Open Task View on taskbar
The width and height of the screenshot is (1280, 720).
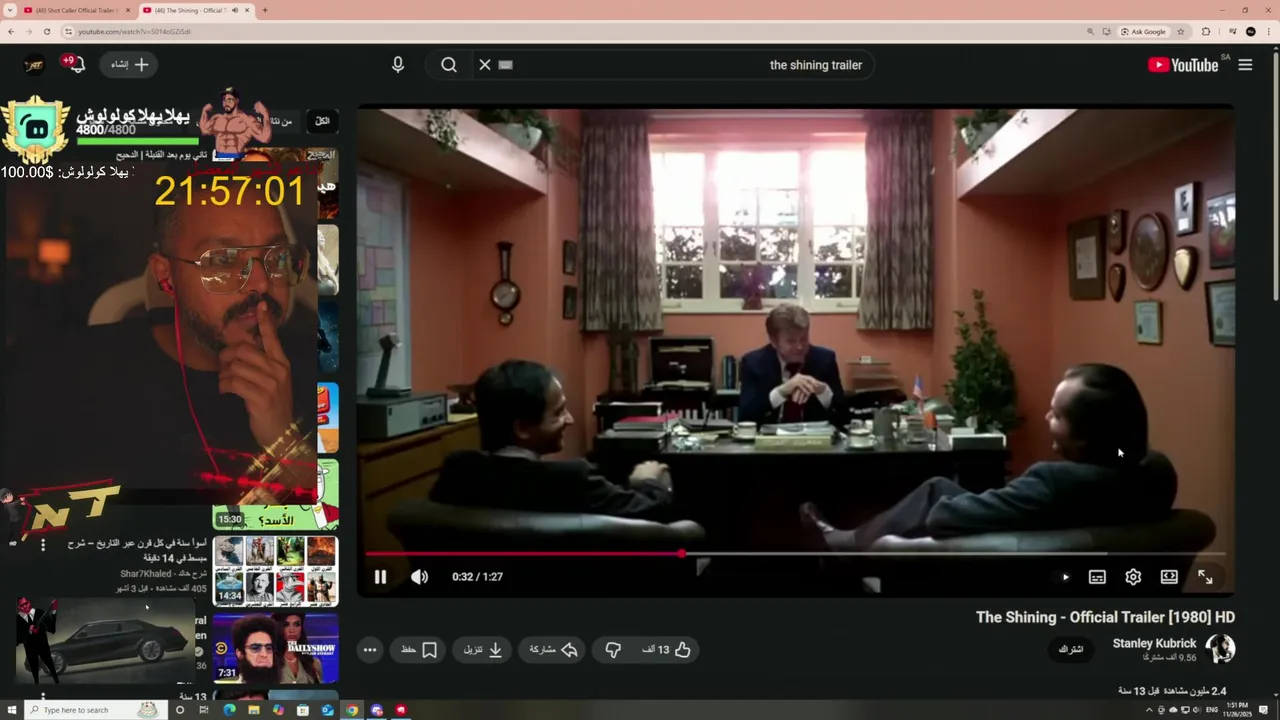204,710
